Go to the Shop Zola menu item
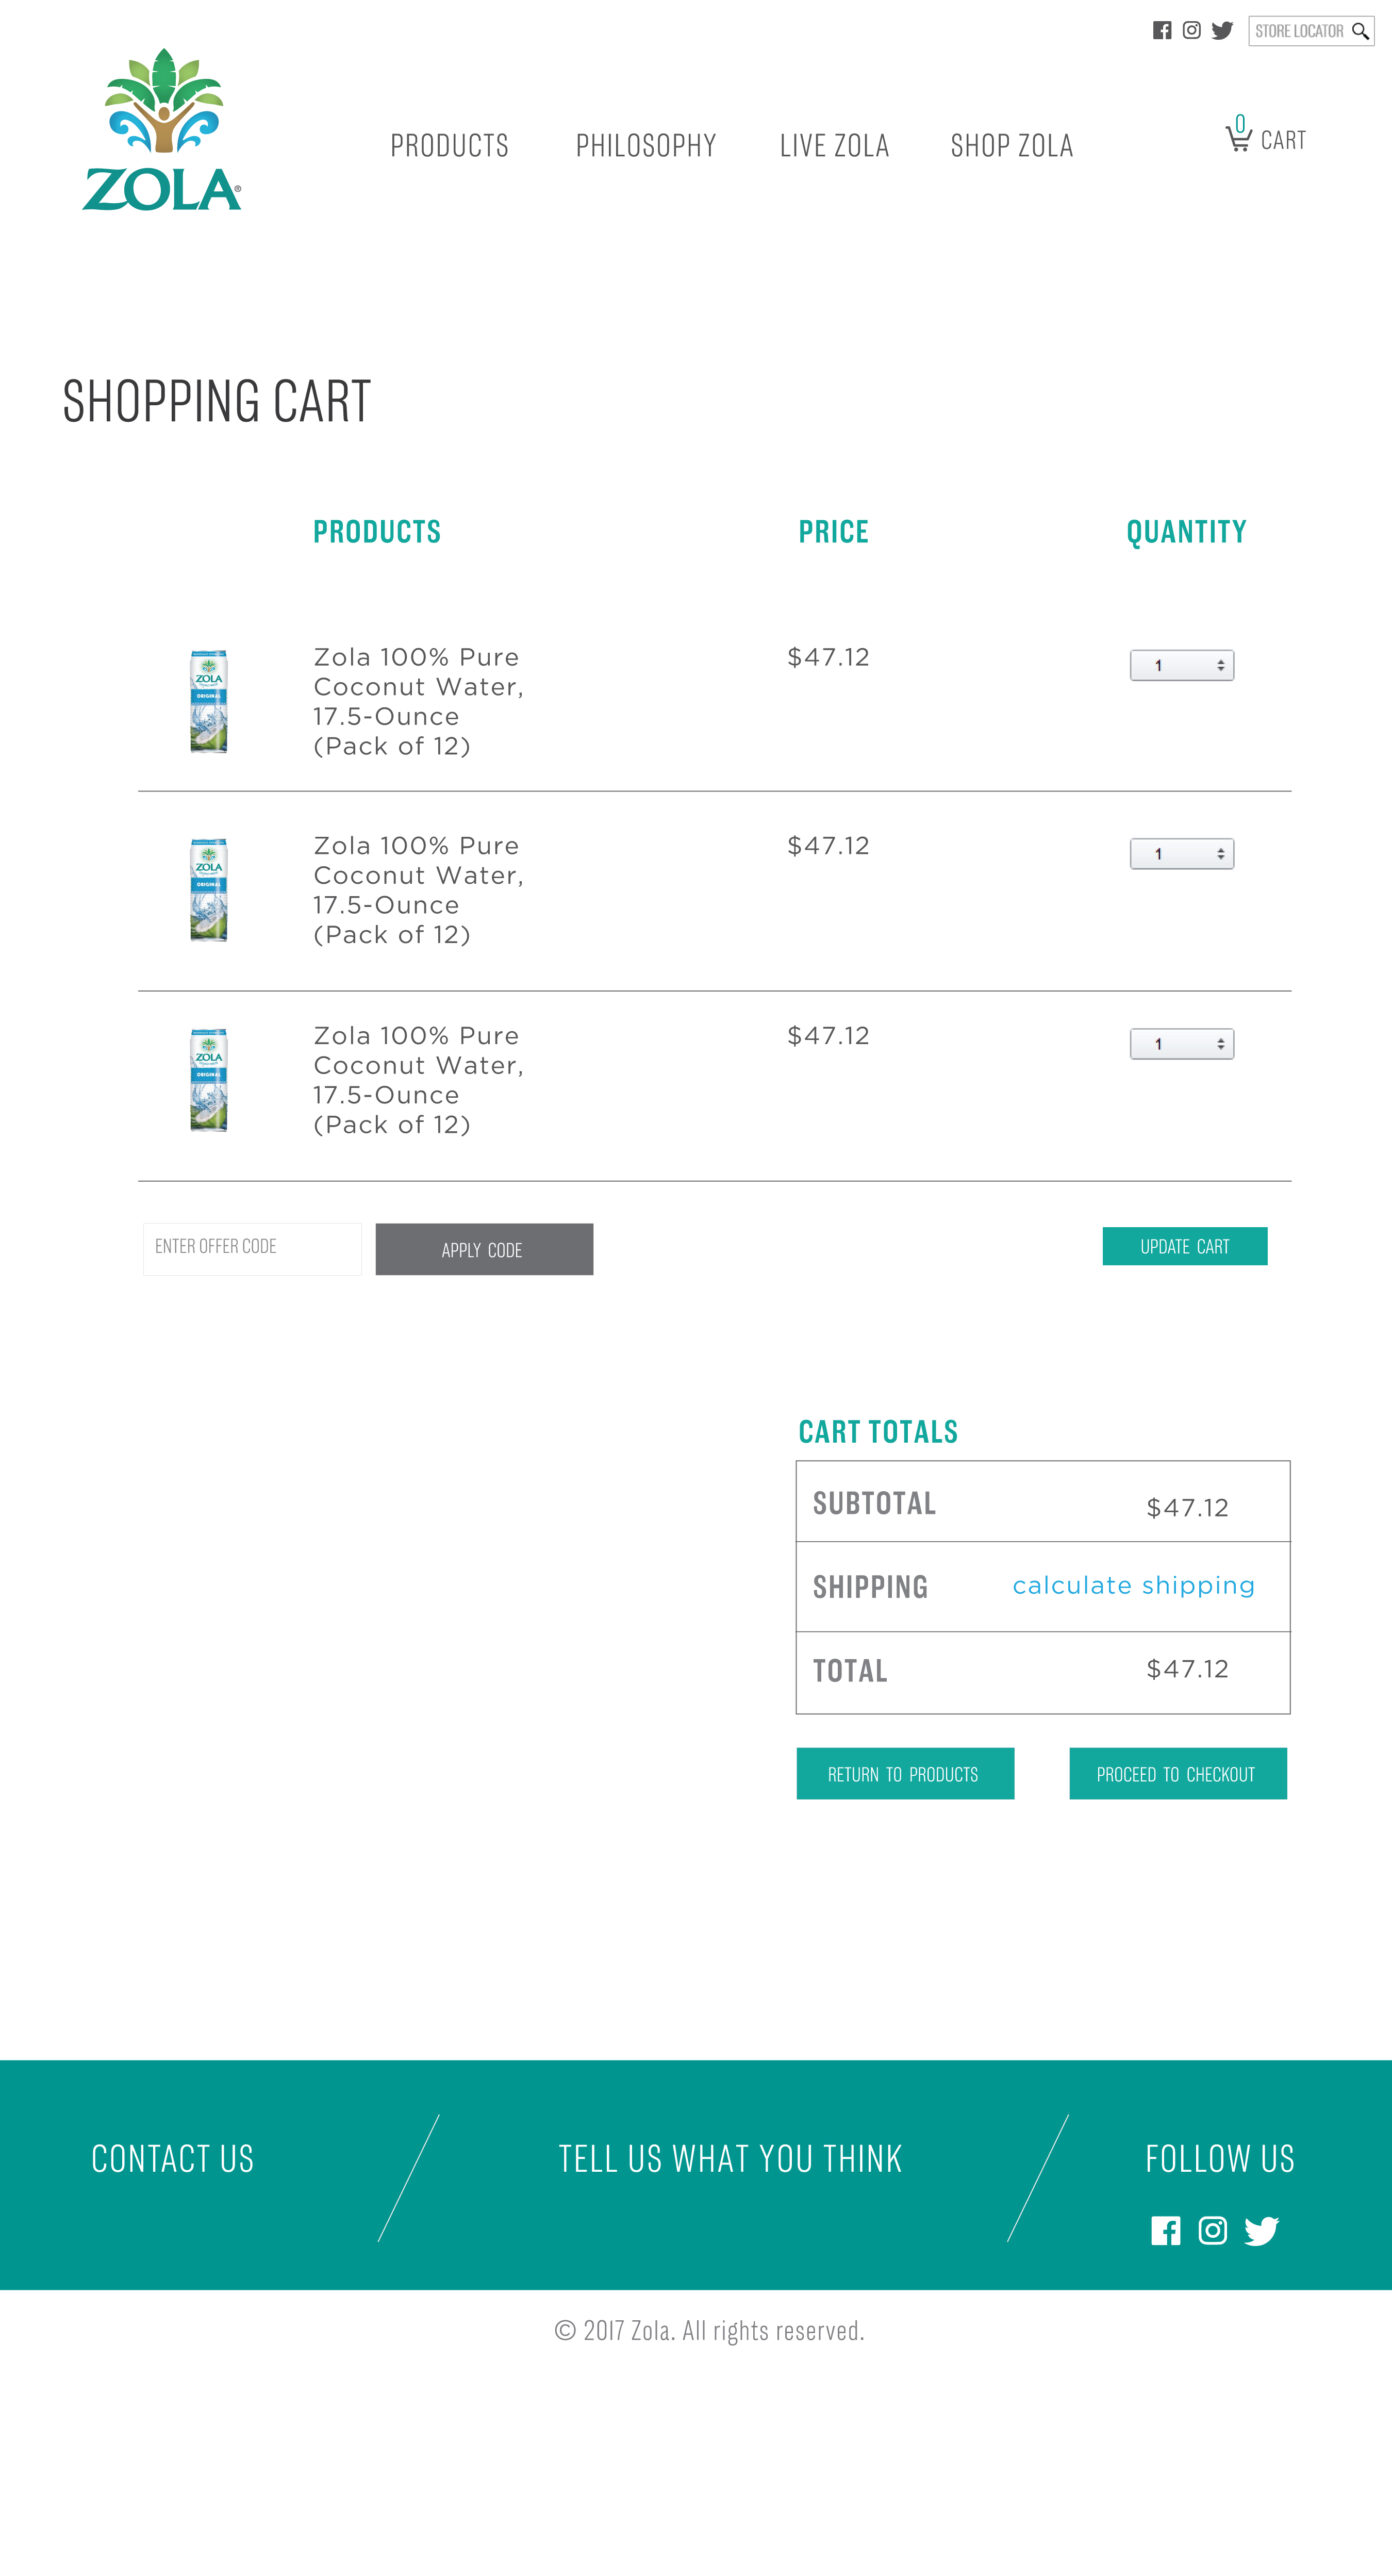This screenshot has height=2560, width=1392. pyautogui.click(x=1012, y=146)
